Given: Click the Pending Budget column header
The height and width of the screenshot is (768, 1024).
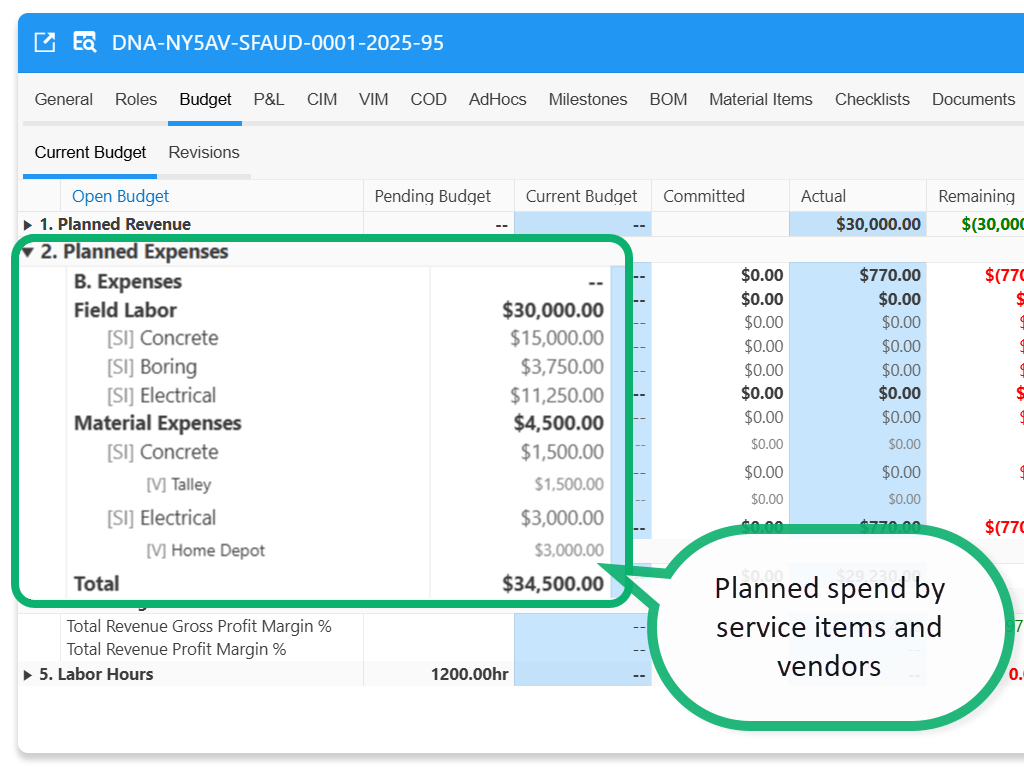Looking at the screenshot, I should pos(432,196).
